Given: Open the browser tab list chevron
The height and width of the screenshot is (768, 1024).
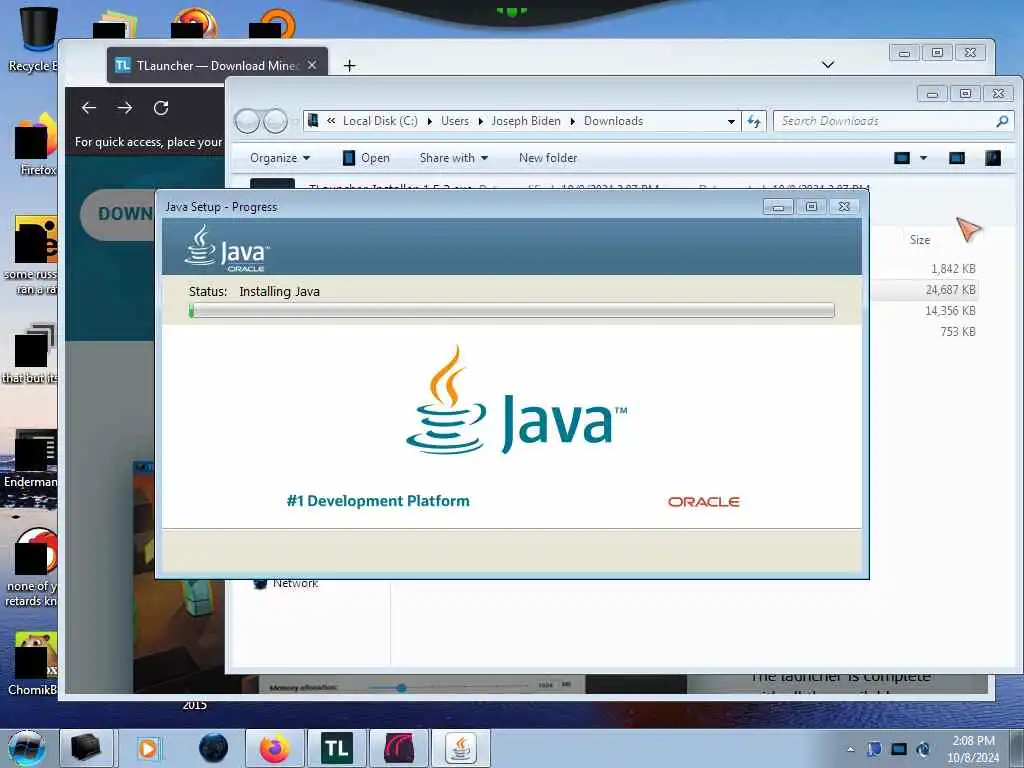Looking at the screenshot, I should (827, 64).
